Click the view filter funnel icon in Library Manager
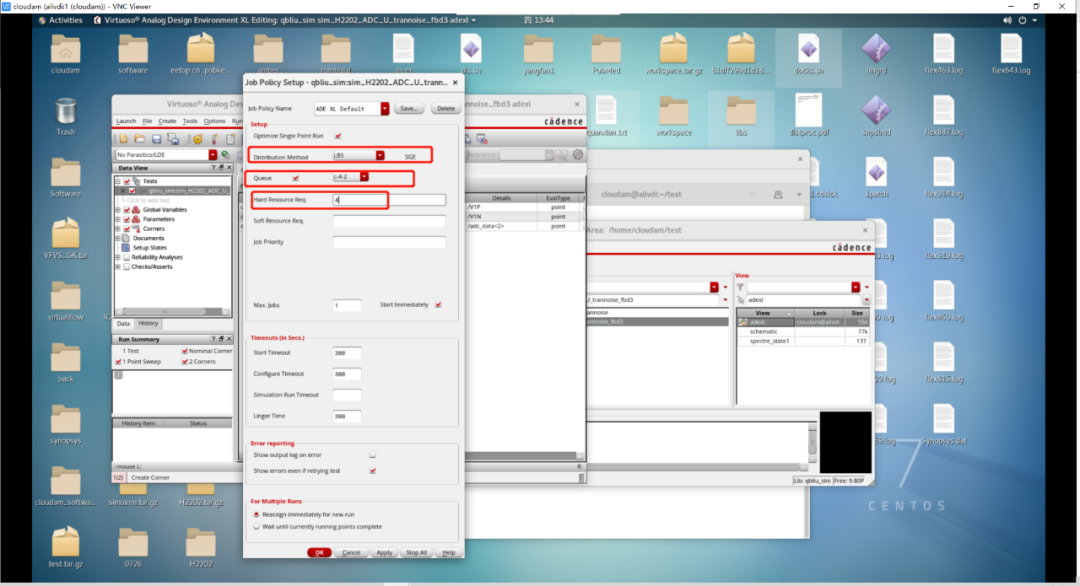This screenshot has width=1080, height=586. [740, 287]
